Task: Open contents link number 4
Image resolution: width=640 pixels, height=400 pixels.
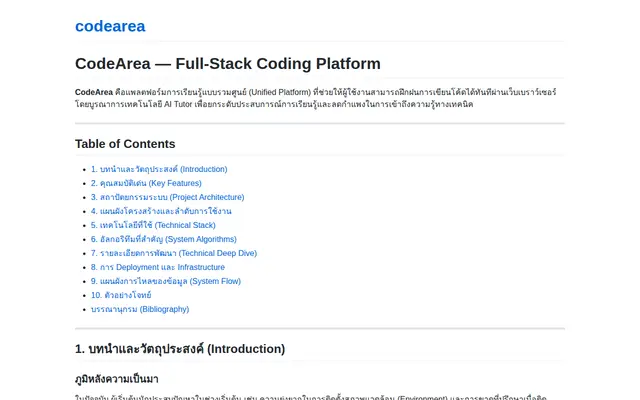Action: tap(161, 211)
